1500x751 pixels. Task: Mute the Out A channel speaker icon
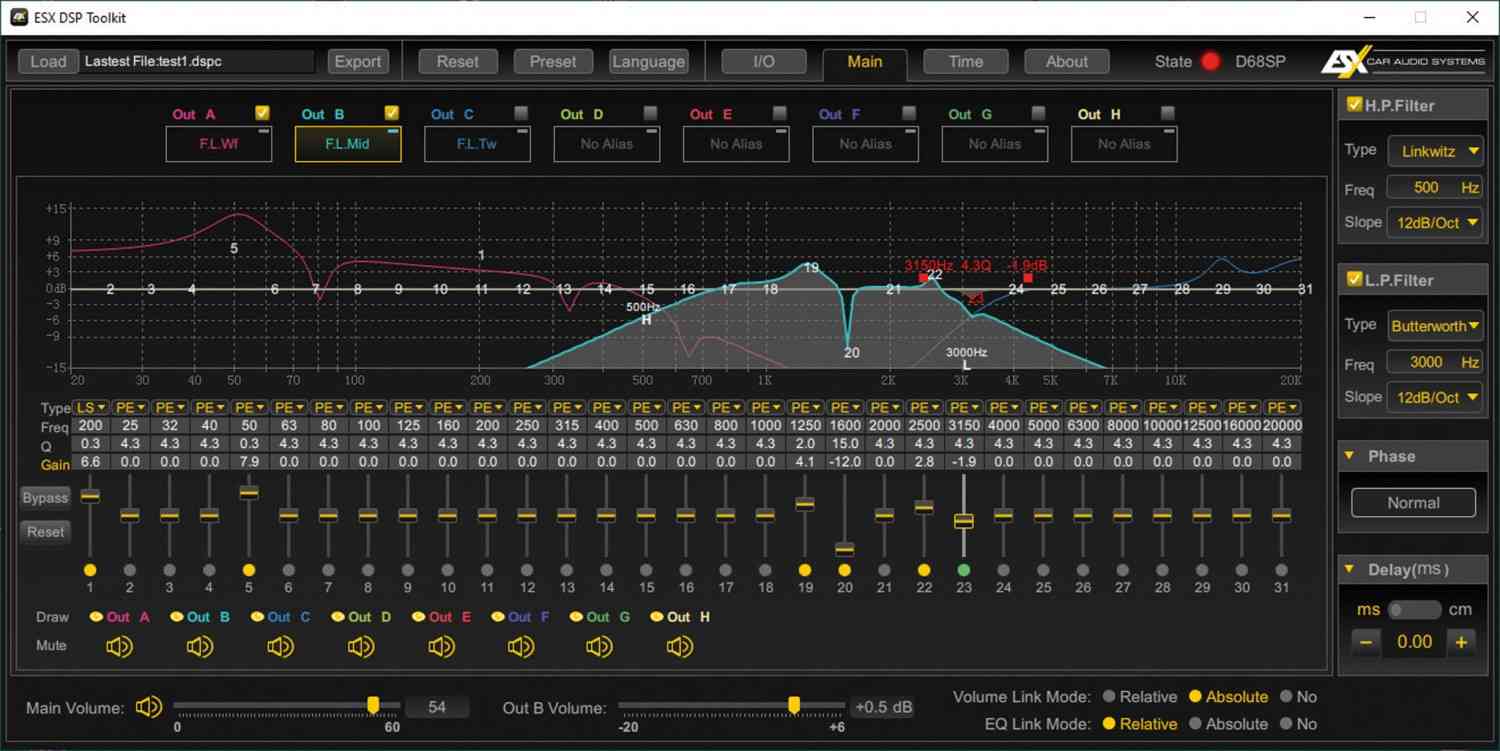click(119, 647)
